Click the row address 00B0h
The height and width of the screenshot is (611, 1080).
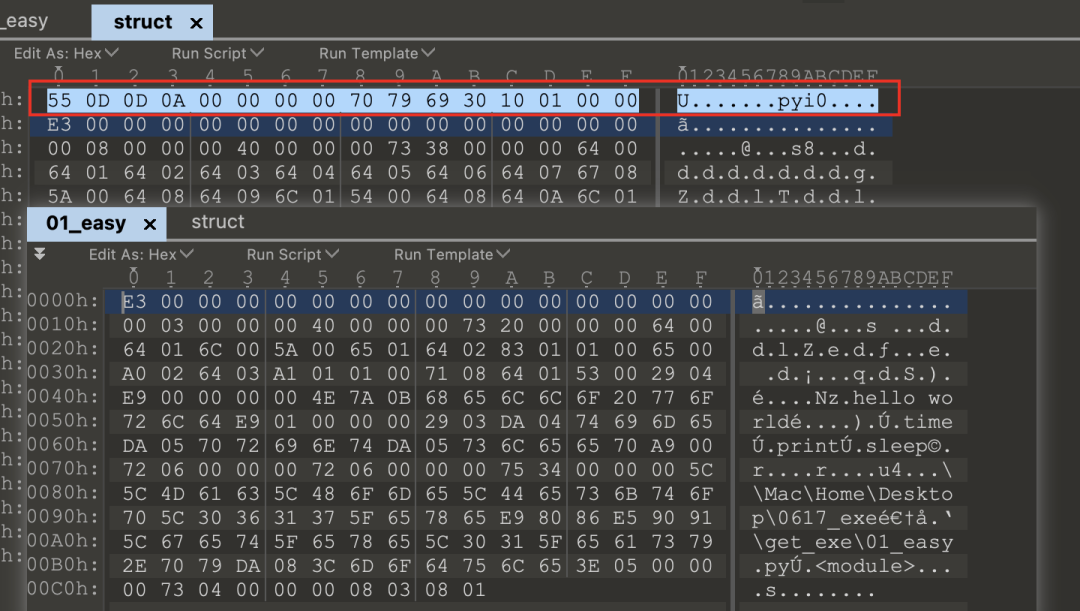[61, 566]
